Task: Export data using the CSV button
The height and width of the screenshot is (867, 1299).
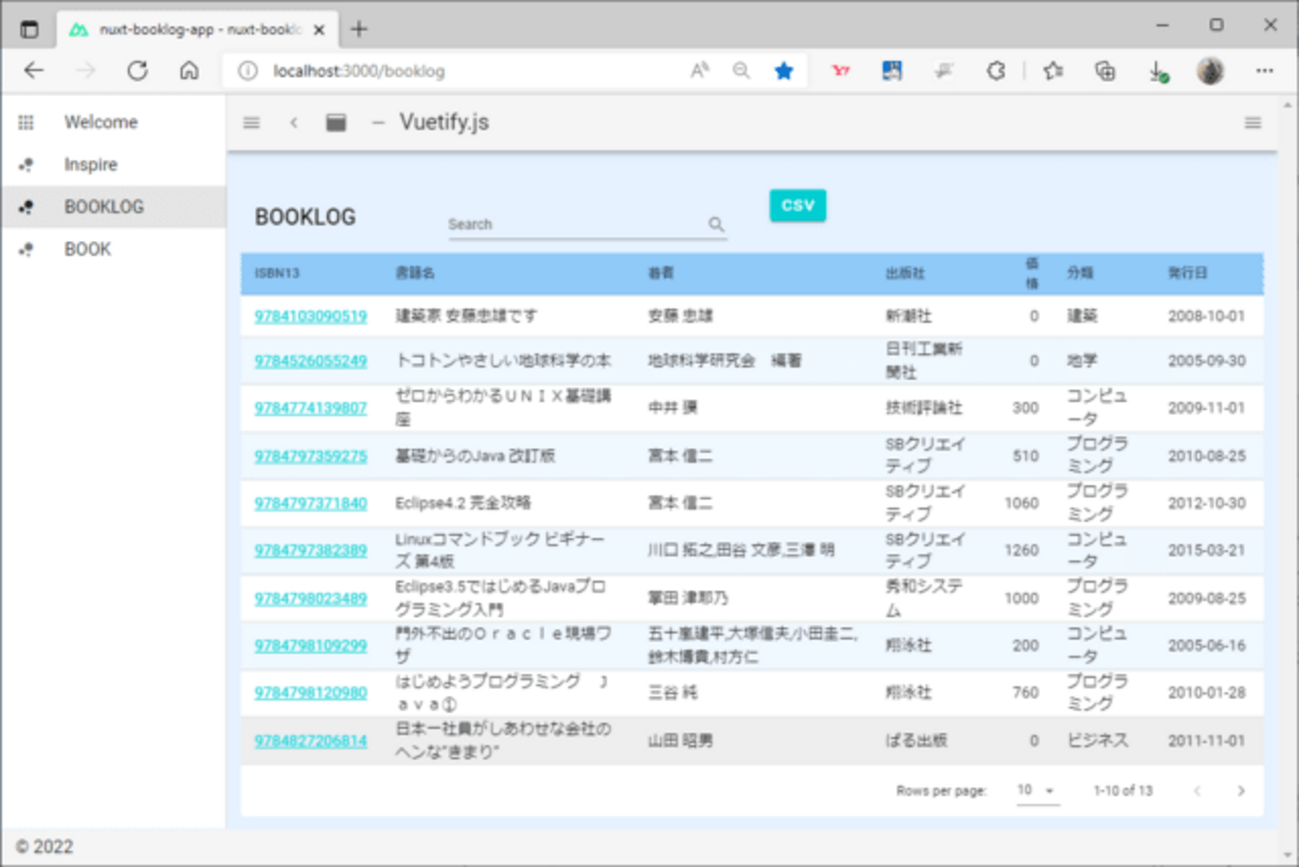Action: point(797,205)
